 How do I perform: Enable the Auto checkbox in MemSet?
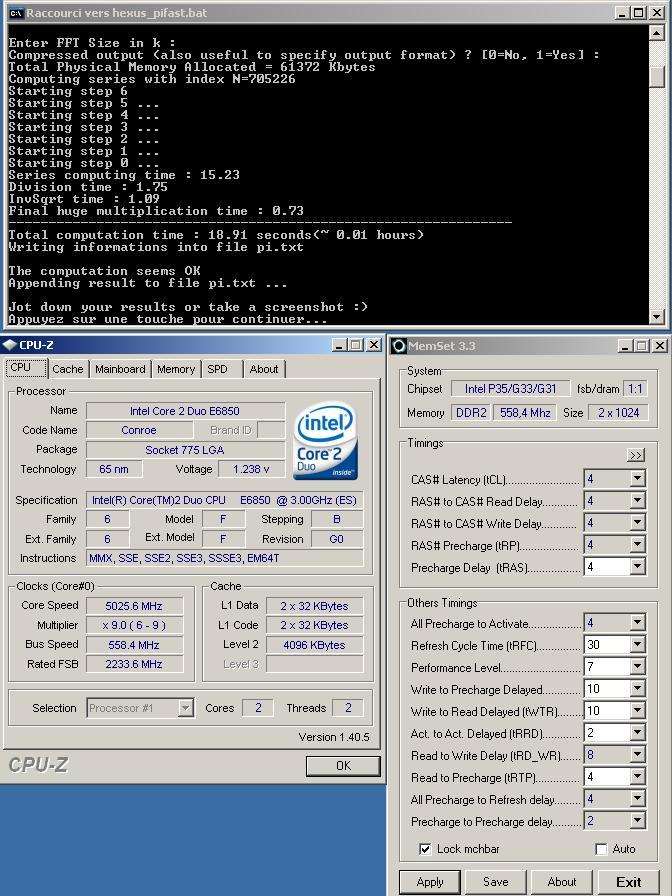pyautogui.click(x=601, y=849)
